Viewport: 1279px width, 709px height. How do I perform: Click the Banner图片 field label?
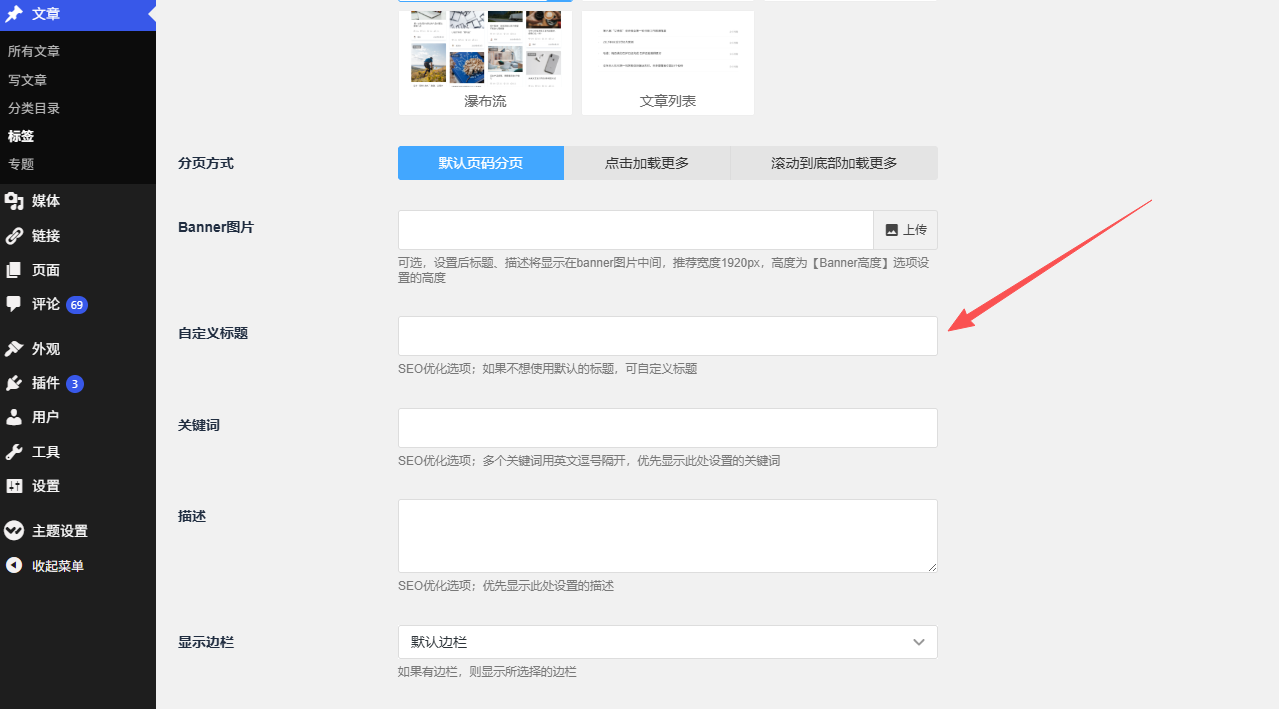point(216,227)
